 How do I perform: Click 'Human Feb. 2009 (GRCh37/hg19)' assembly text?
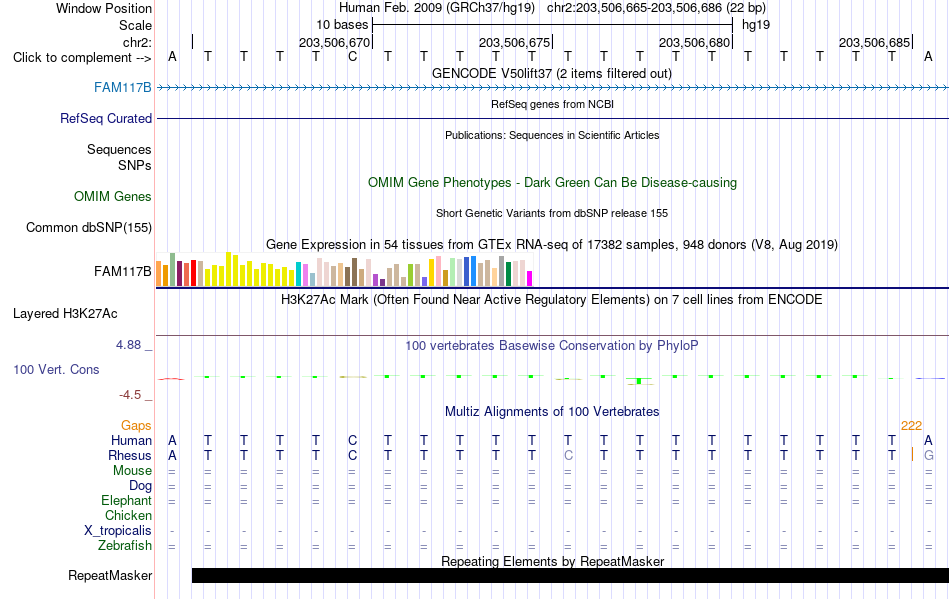tap(437, 8)
